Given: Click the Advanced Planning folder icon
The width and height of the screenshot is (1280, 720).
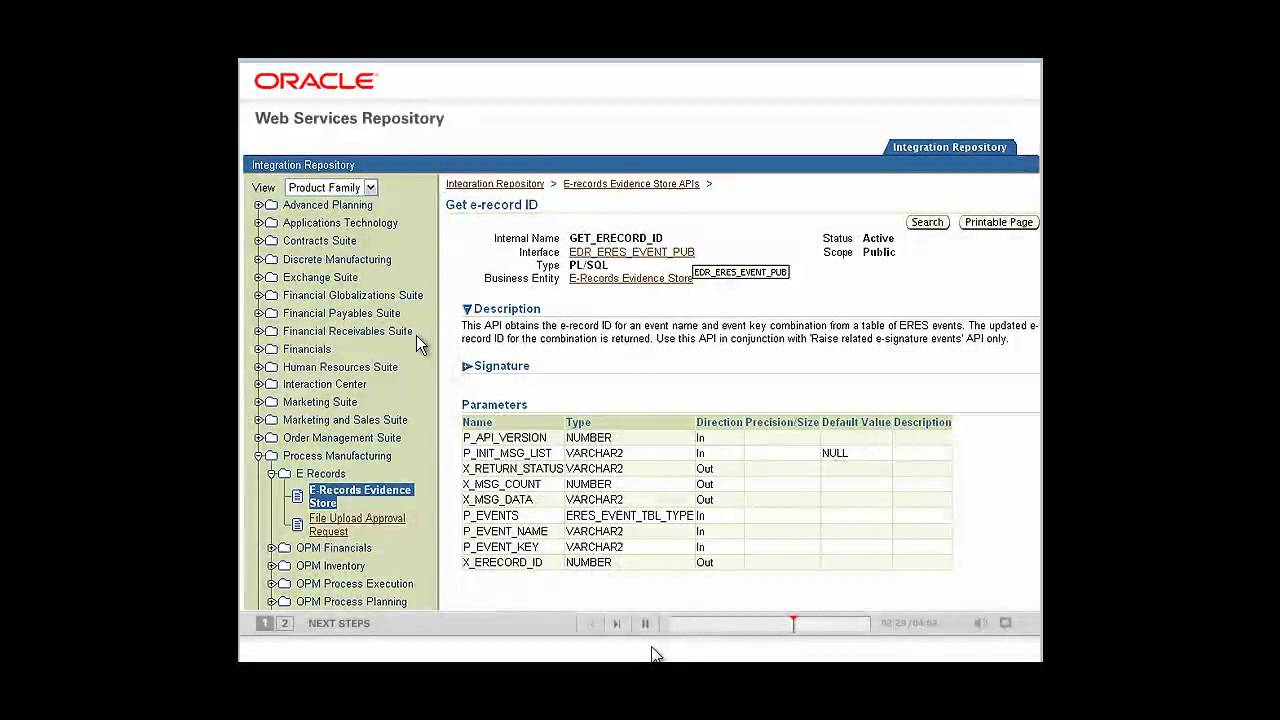Looking at the screenshot, I should (x=271, y=205).
